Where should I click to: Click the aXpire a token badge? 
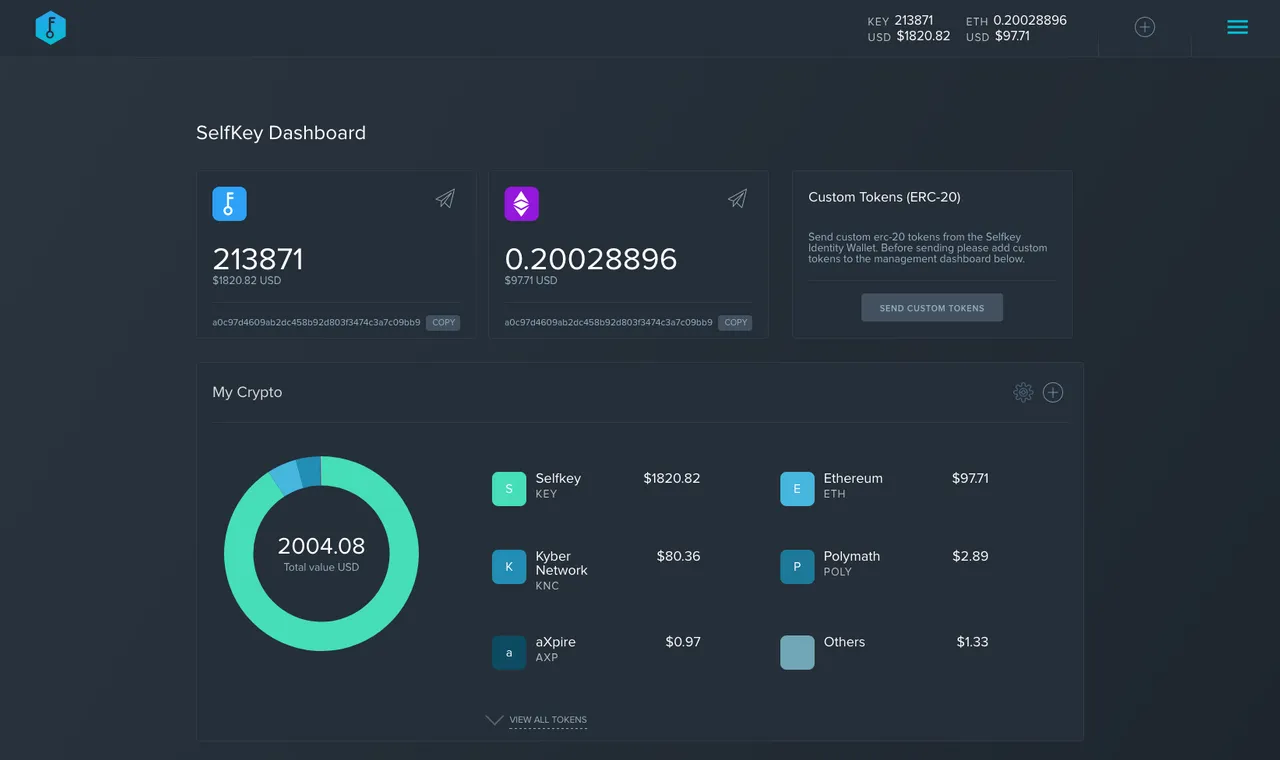tap(509, 653)
